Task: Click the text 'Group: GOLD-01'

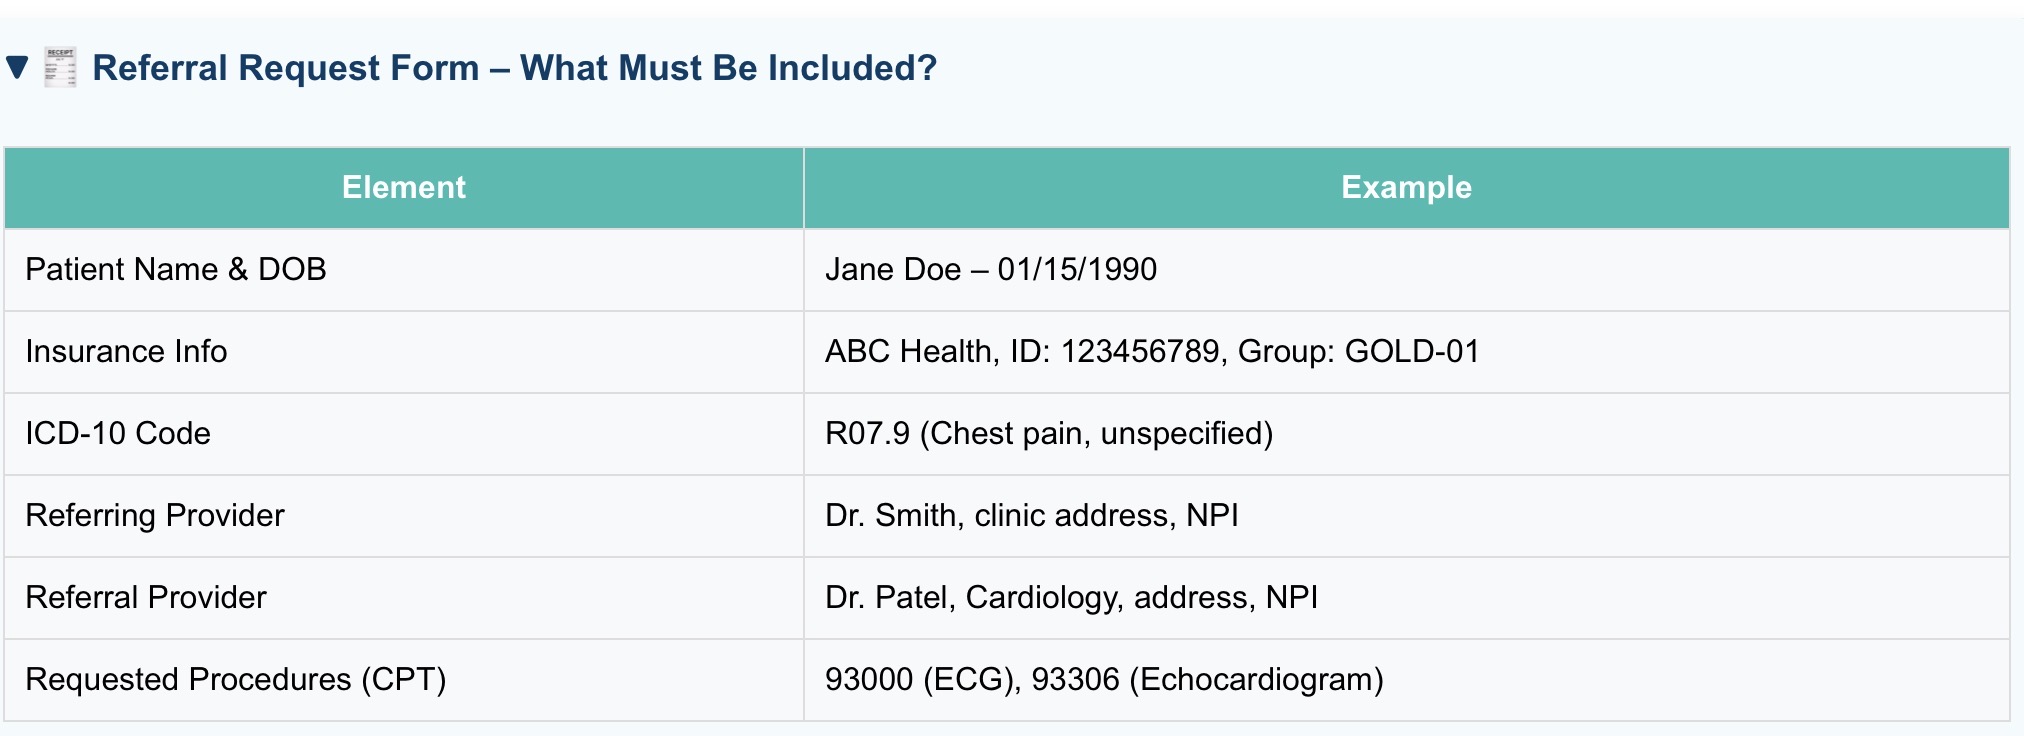Action: tap(1358, 352)
